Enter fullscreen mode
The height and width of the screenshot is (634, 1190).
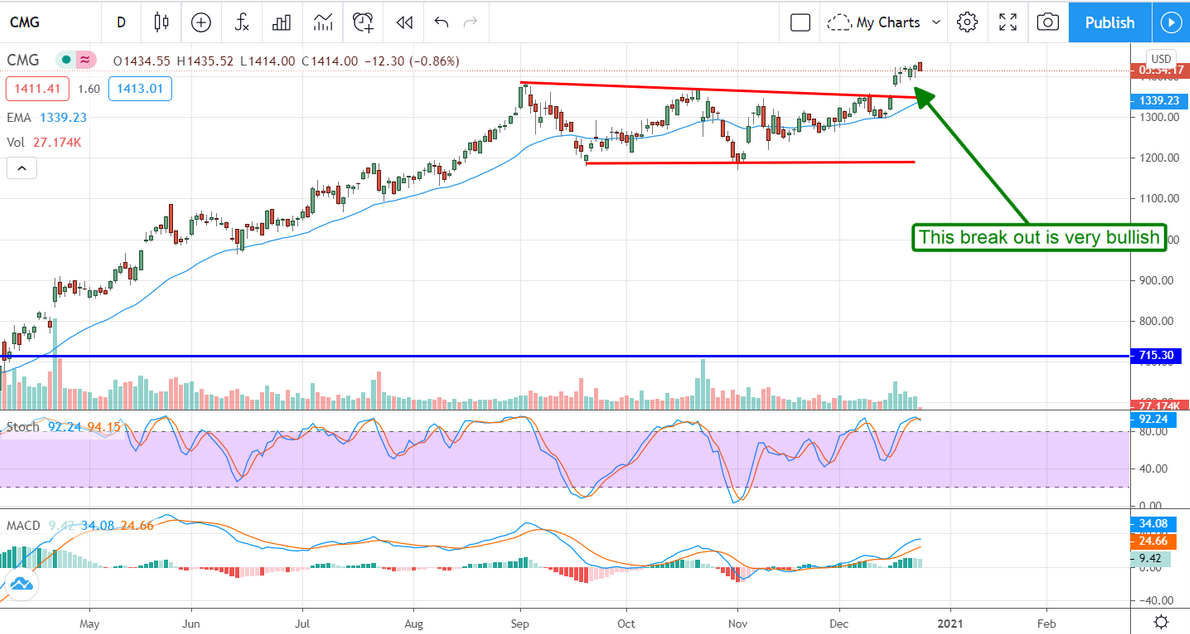[1008, 23]
